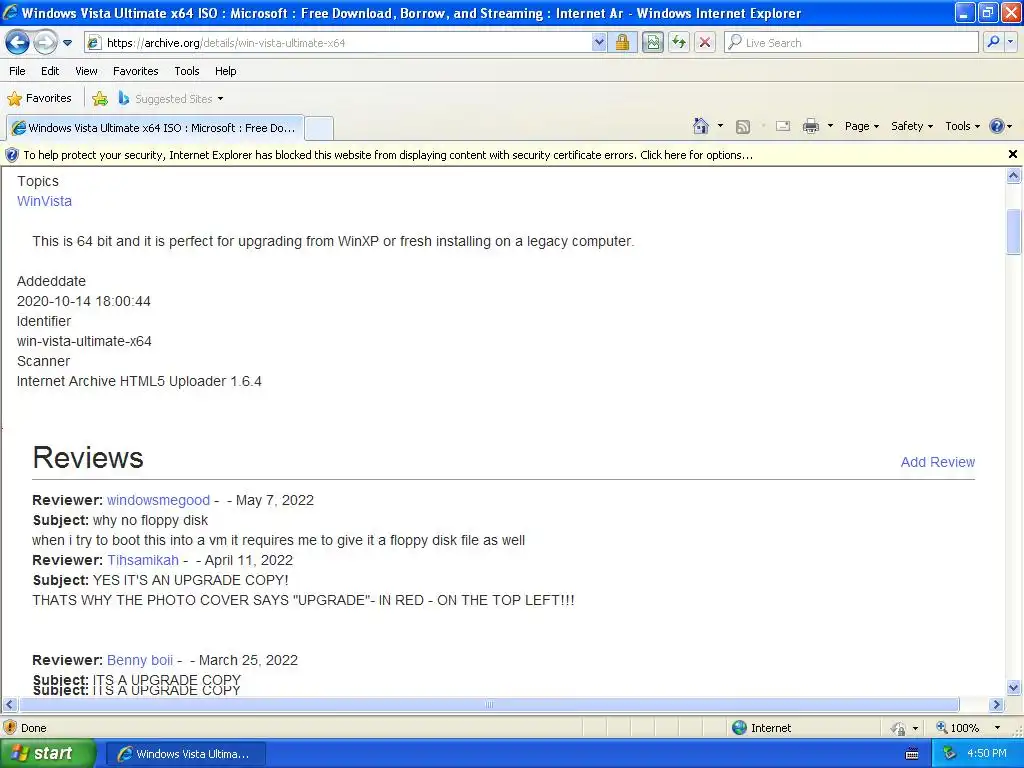
Task: Open the File menu
Action: (18, 71)
